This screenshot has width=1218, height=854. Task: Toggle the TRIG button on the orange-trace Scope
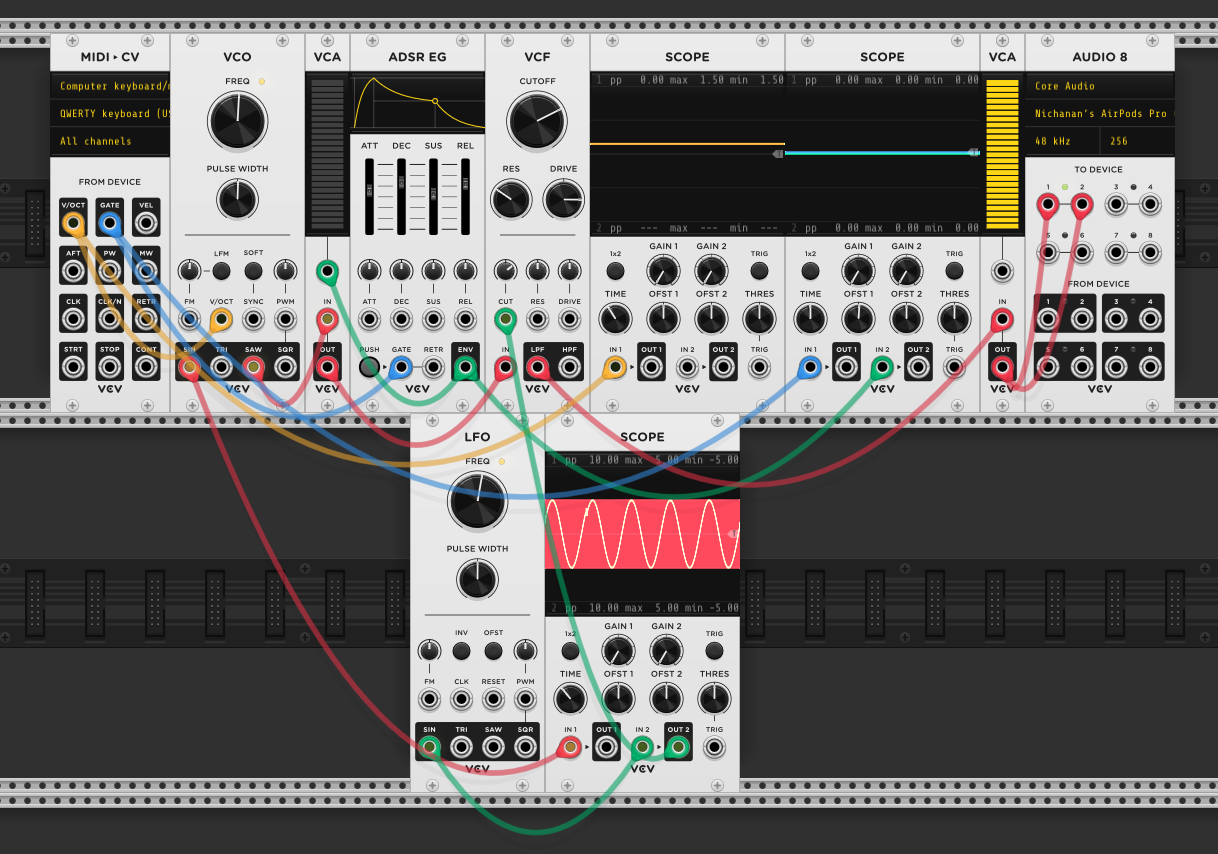(759, 270)
